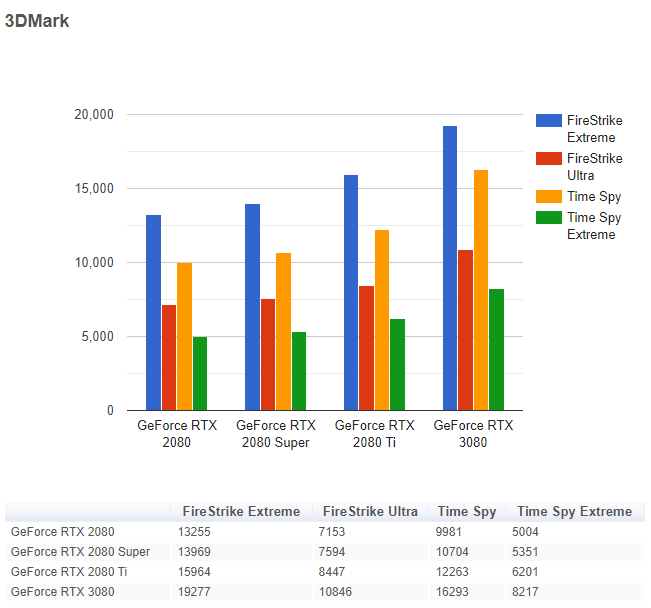This screenshot has height=608, width=651.
Task: Click the green bar for GeForce RTX 2080 Super
Action: point(299,371)
